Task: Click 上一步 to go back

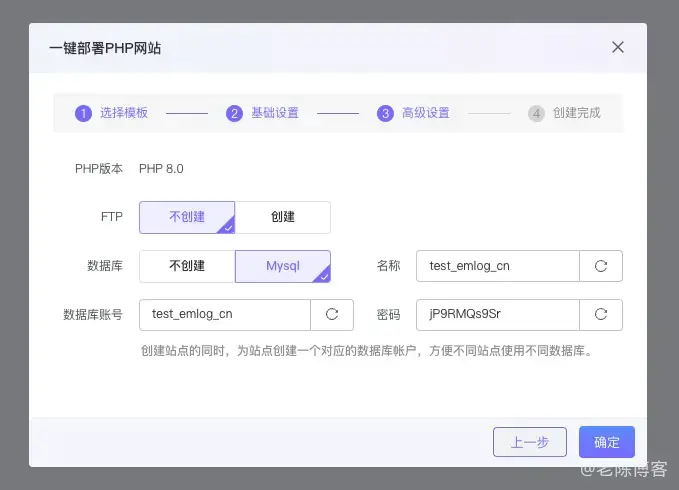Action: pyautogui.click(x=530, y=442)
